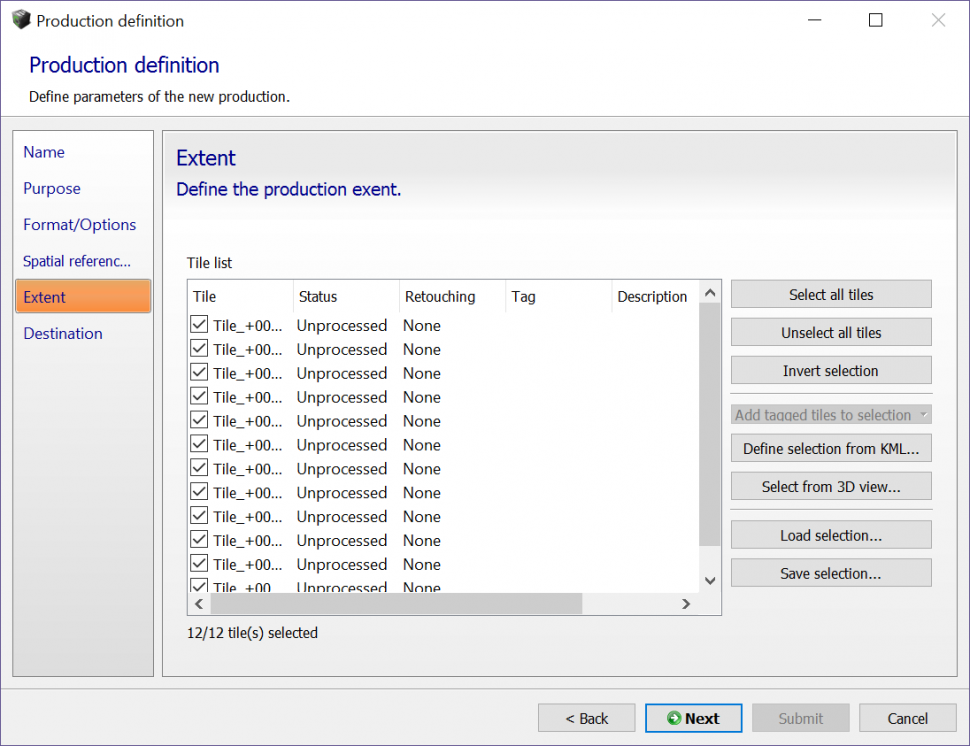Proceed with the Next button
The width and height of the screenshot is (970, 746).
(693, 718)
